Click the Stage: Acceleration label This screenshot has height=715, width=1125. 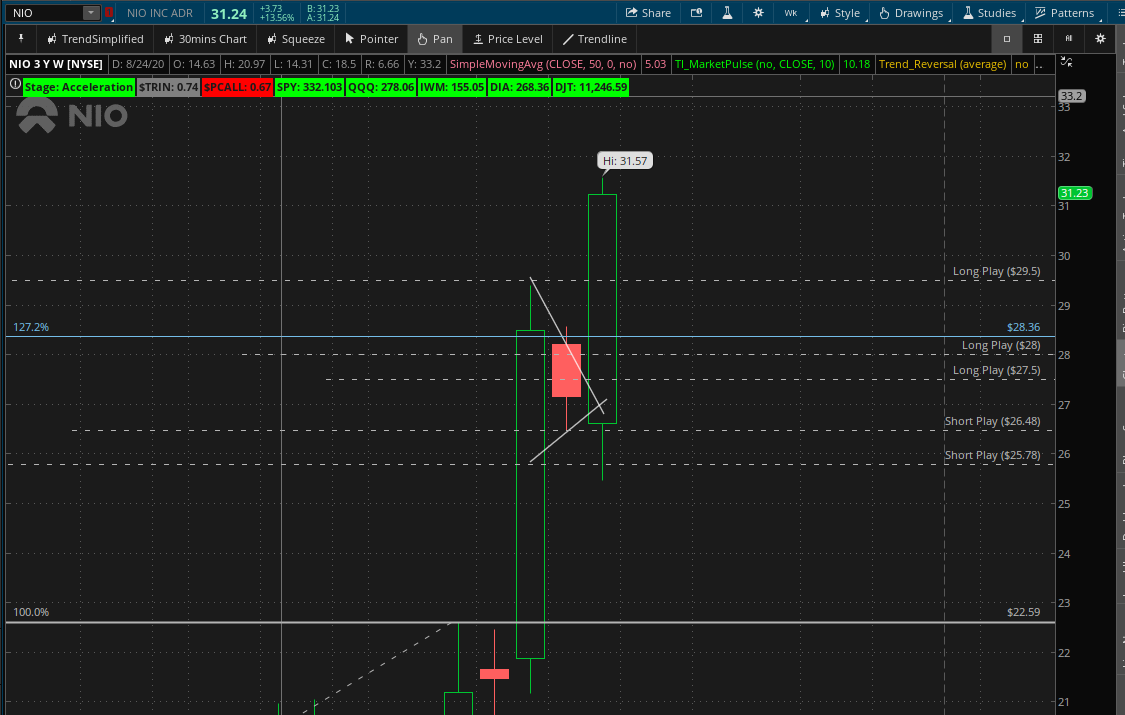79,87
